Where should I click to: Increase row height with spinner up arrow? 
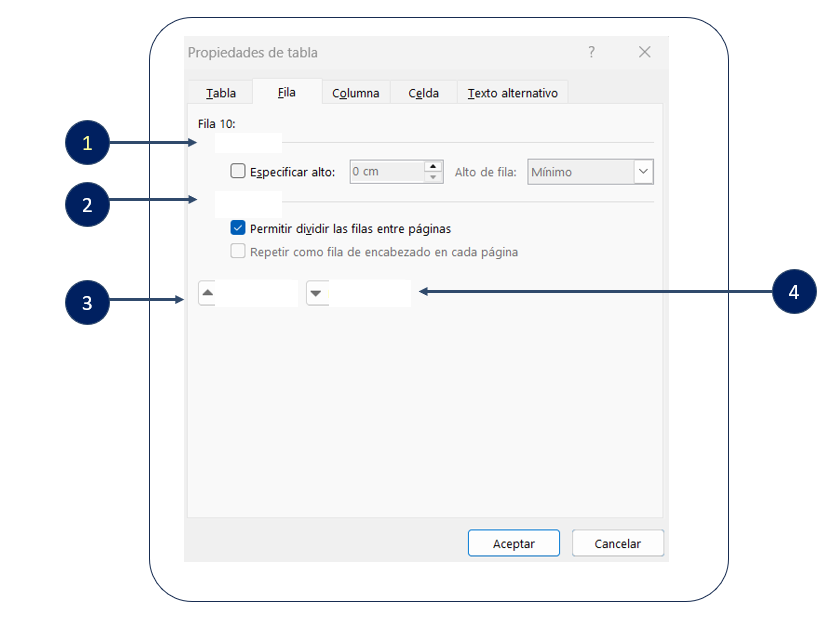pyautogui.click(x=433, y=166)
